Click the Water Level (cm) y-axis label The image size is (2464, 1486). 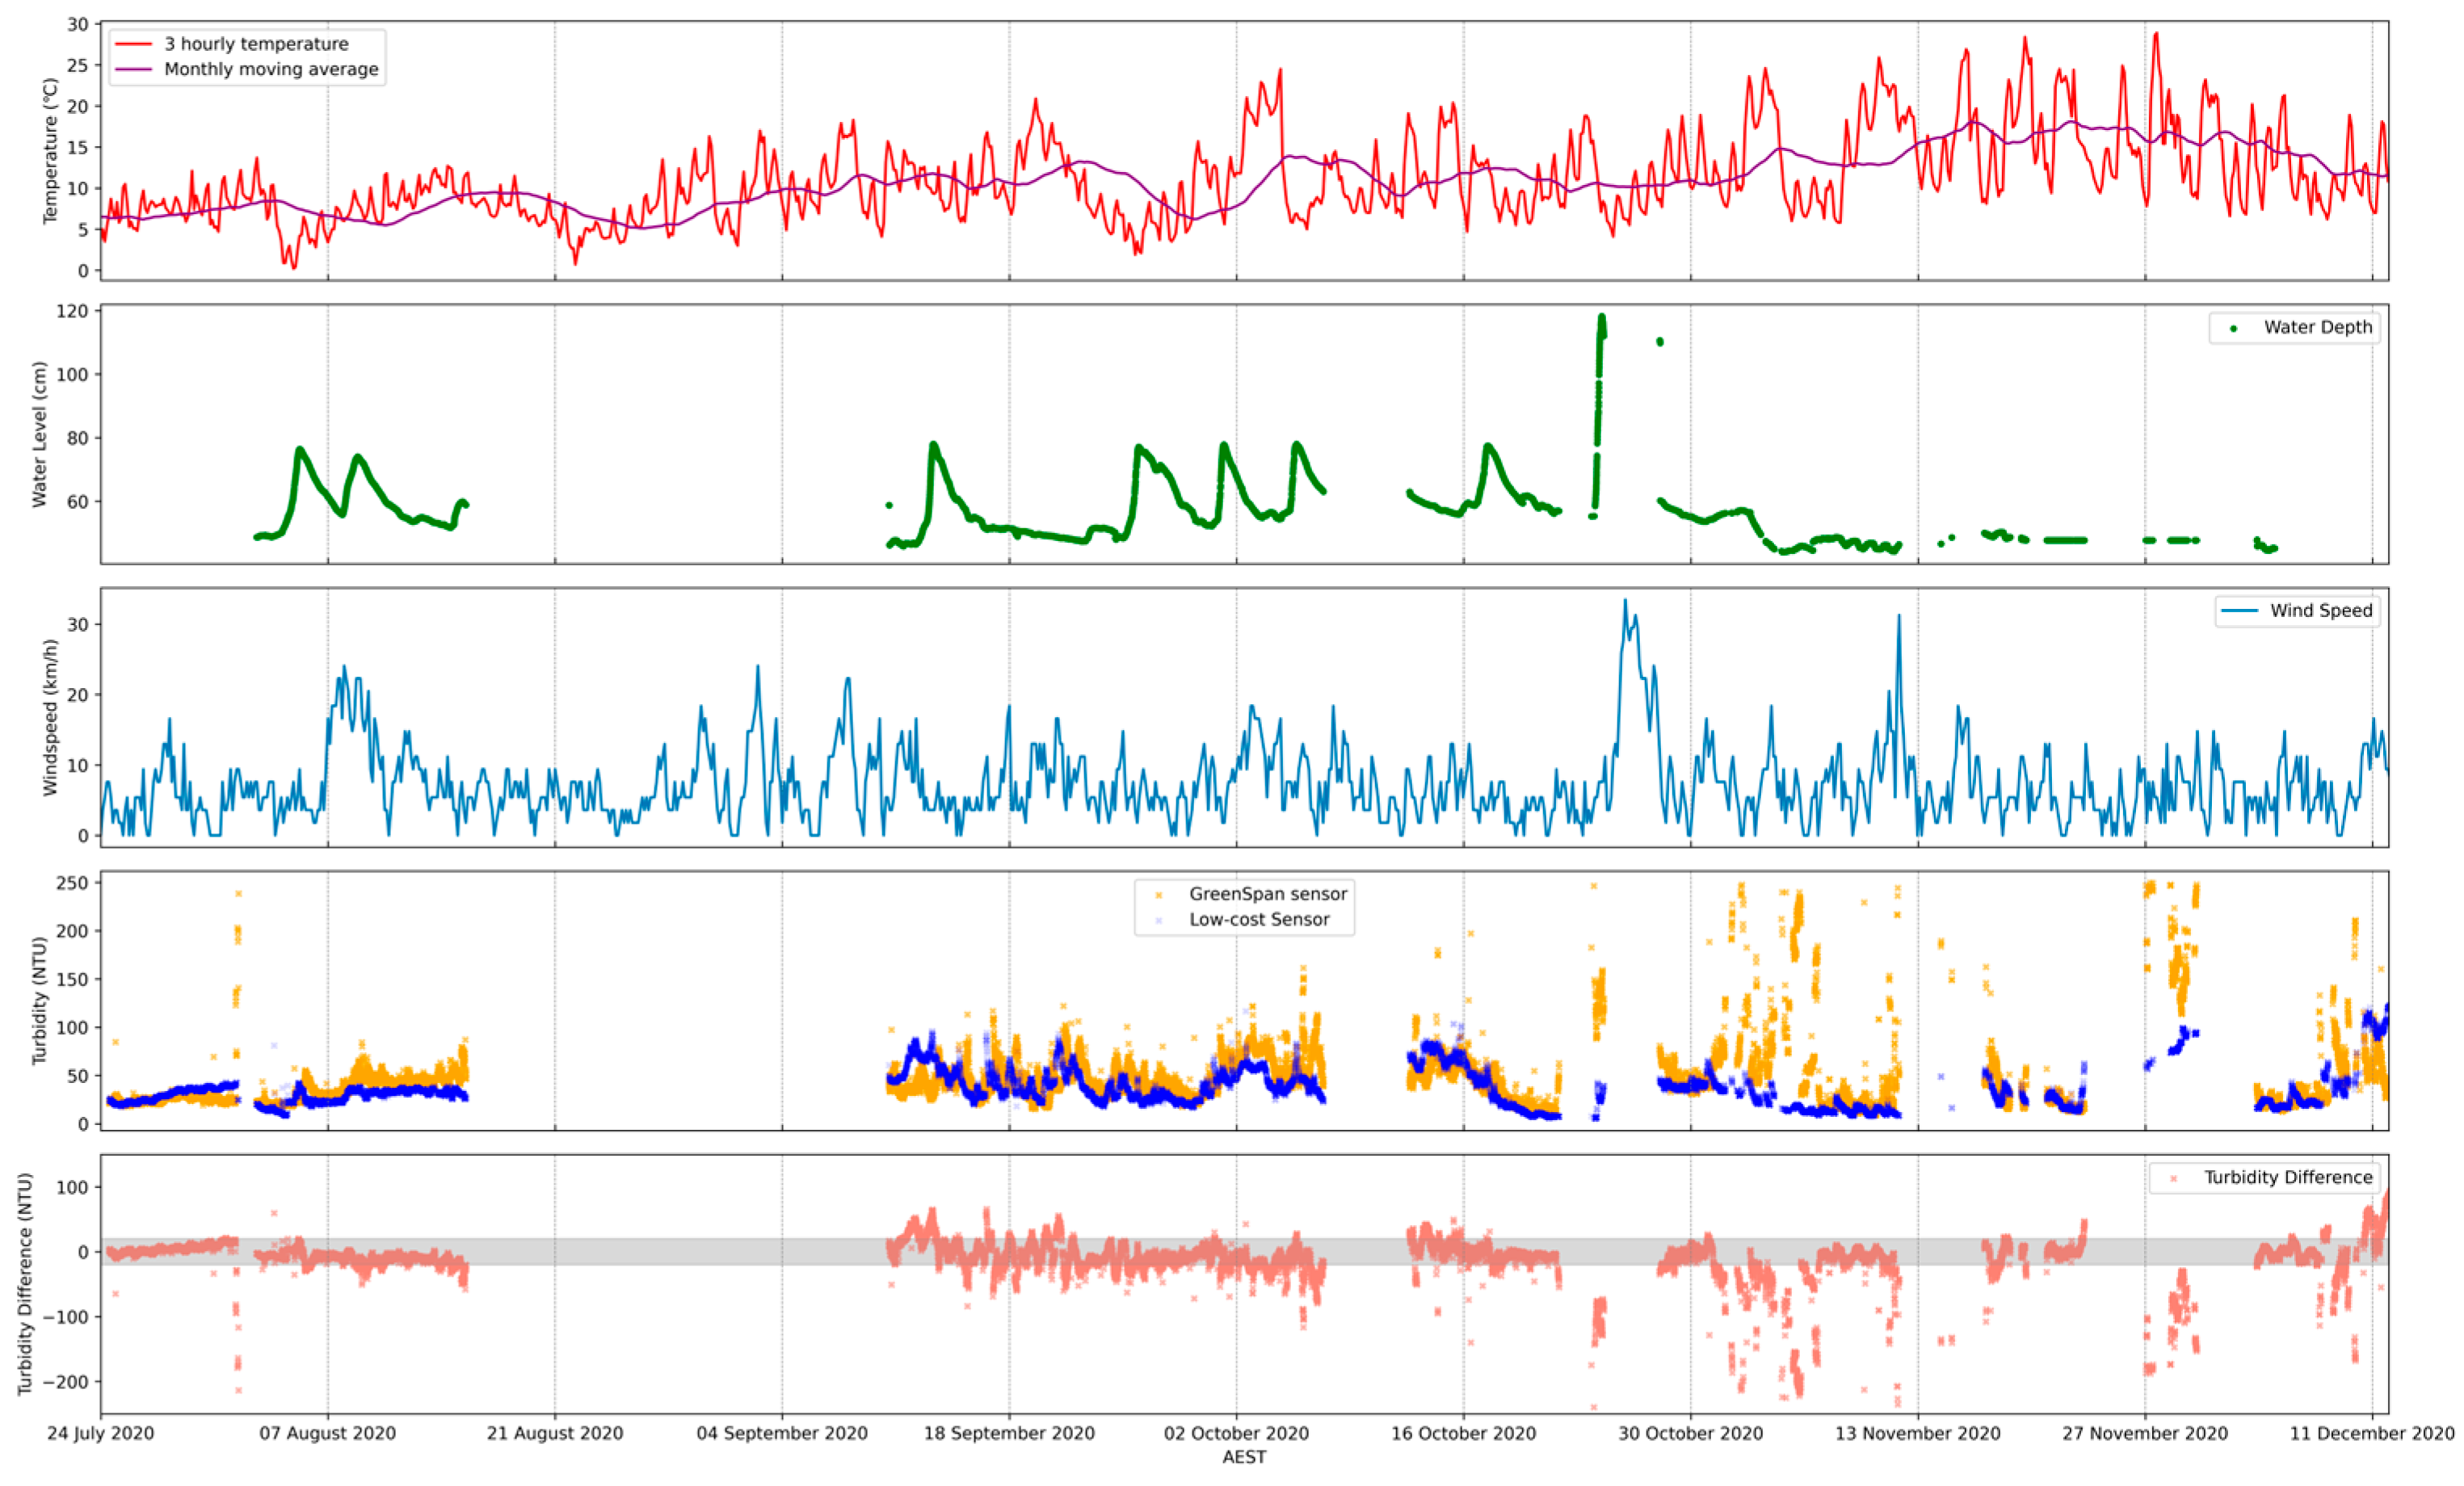point(39,434)
